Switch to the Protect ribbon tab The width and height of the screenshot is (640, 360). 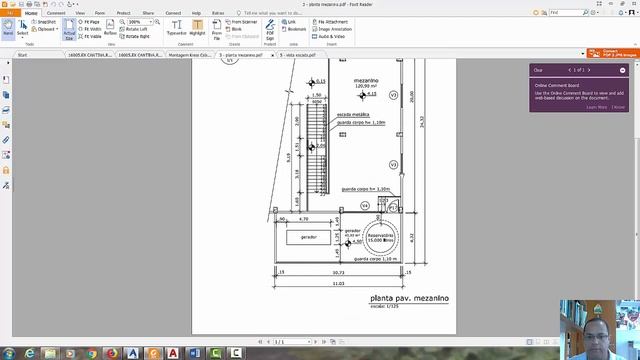(123, 13)
